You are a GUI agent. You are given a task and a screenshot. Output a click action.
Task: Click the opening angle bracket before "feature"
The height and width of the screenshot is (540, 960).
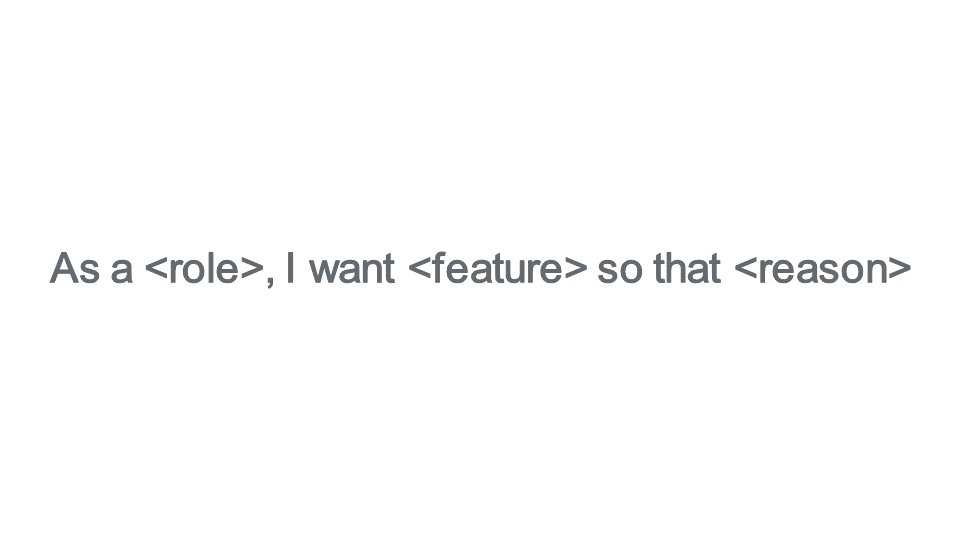pyautogui.click(x=419, y=269)
